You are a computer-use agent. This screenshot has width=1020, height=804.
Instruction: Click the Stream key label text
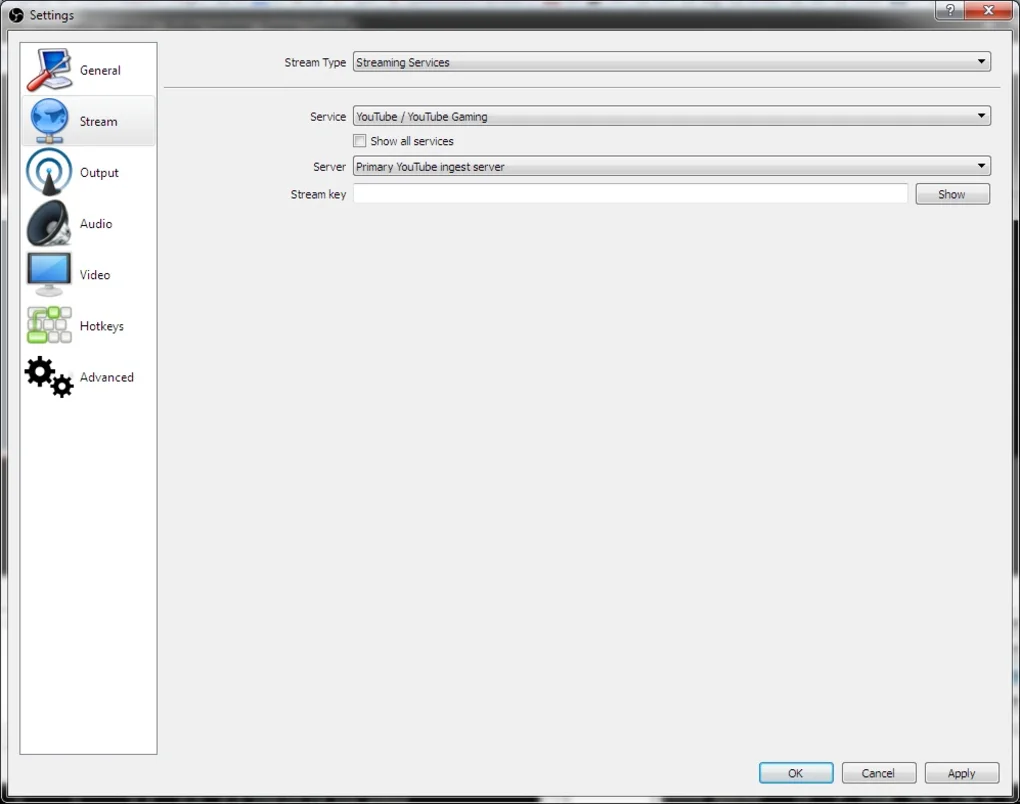pyautogui.click(x=318, y=194)
